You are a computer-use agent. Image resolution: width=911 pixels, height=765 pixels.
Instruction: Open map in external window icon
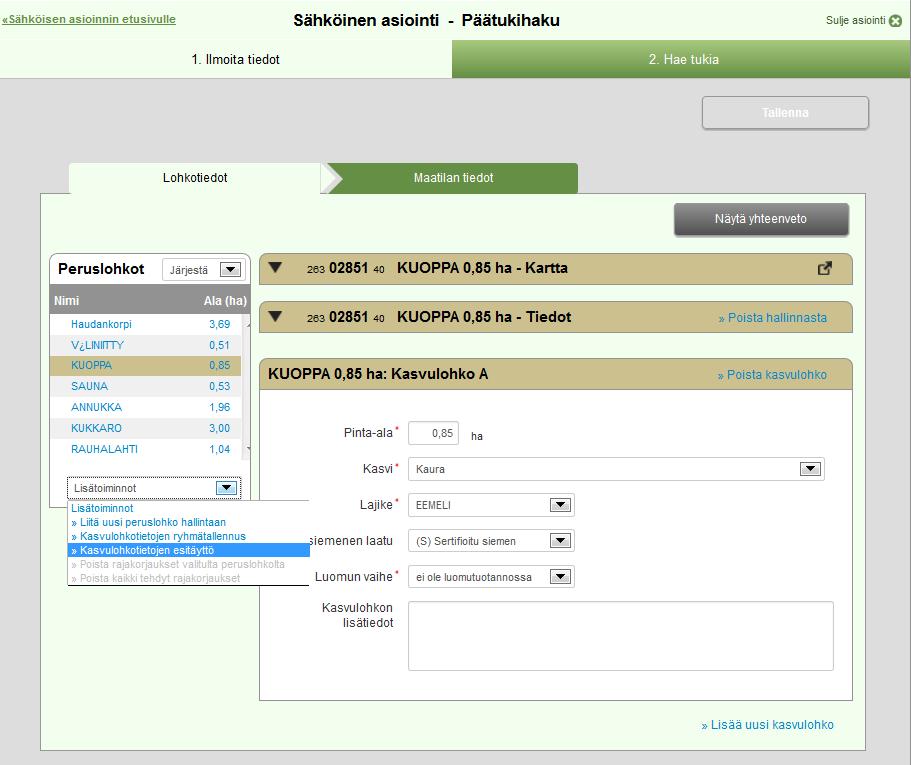pos(824,268)
